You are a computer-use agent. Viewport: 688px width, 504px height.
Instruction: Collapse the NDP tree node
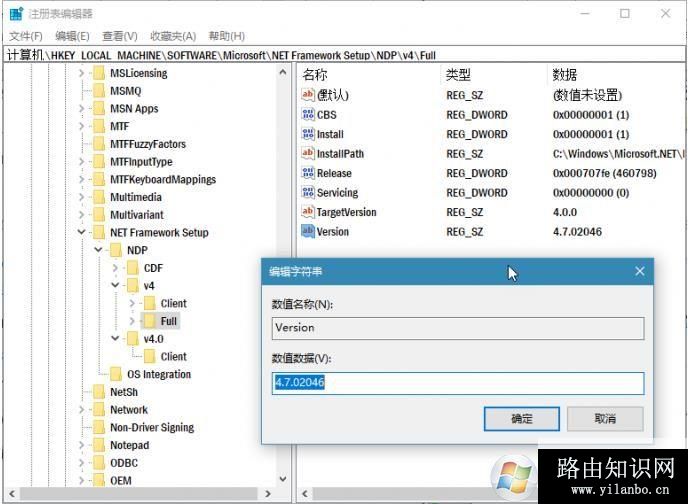click(x=98, y=250)
